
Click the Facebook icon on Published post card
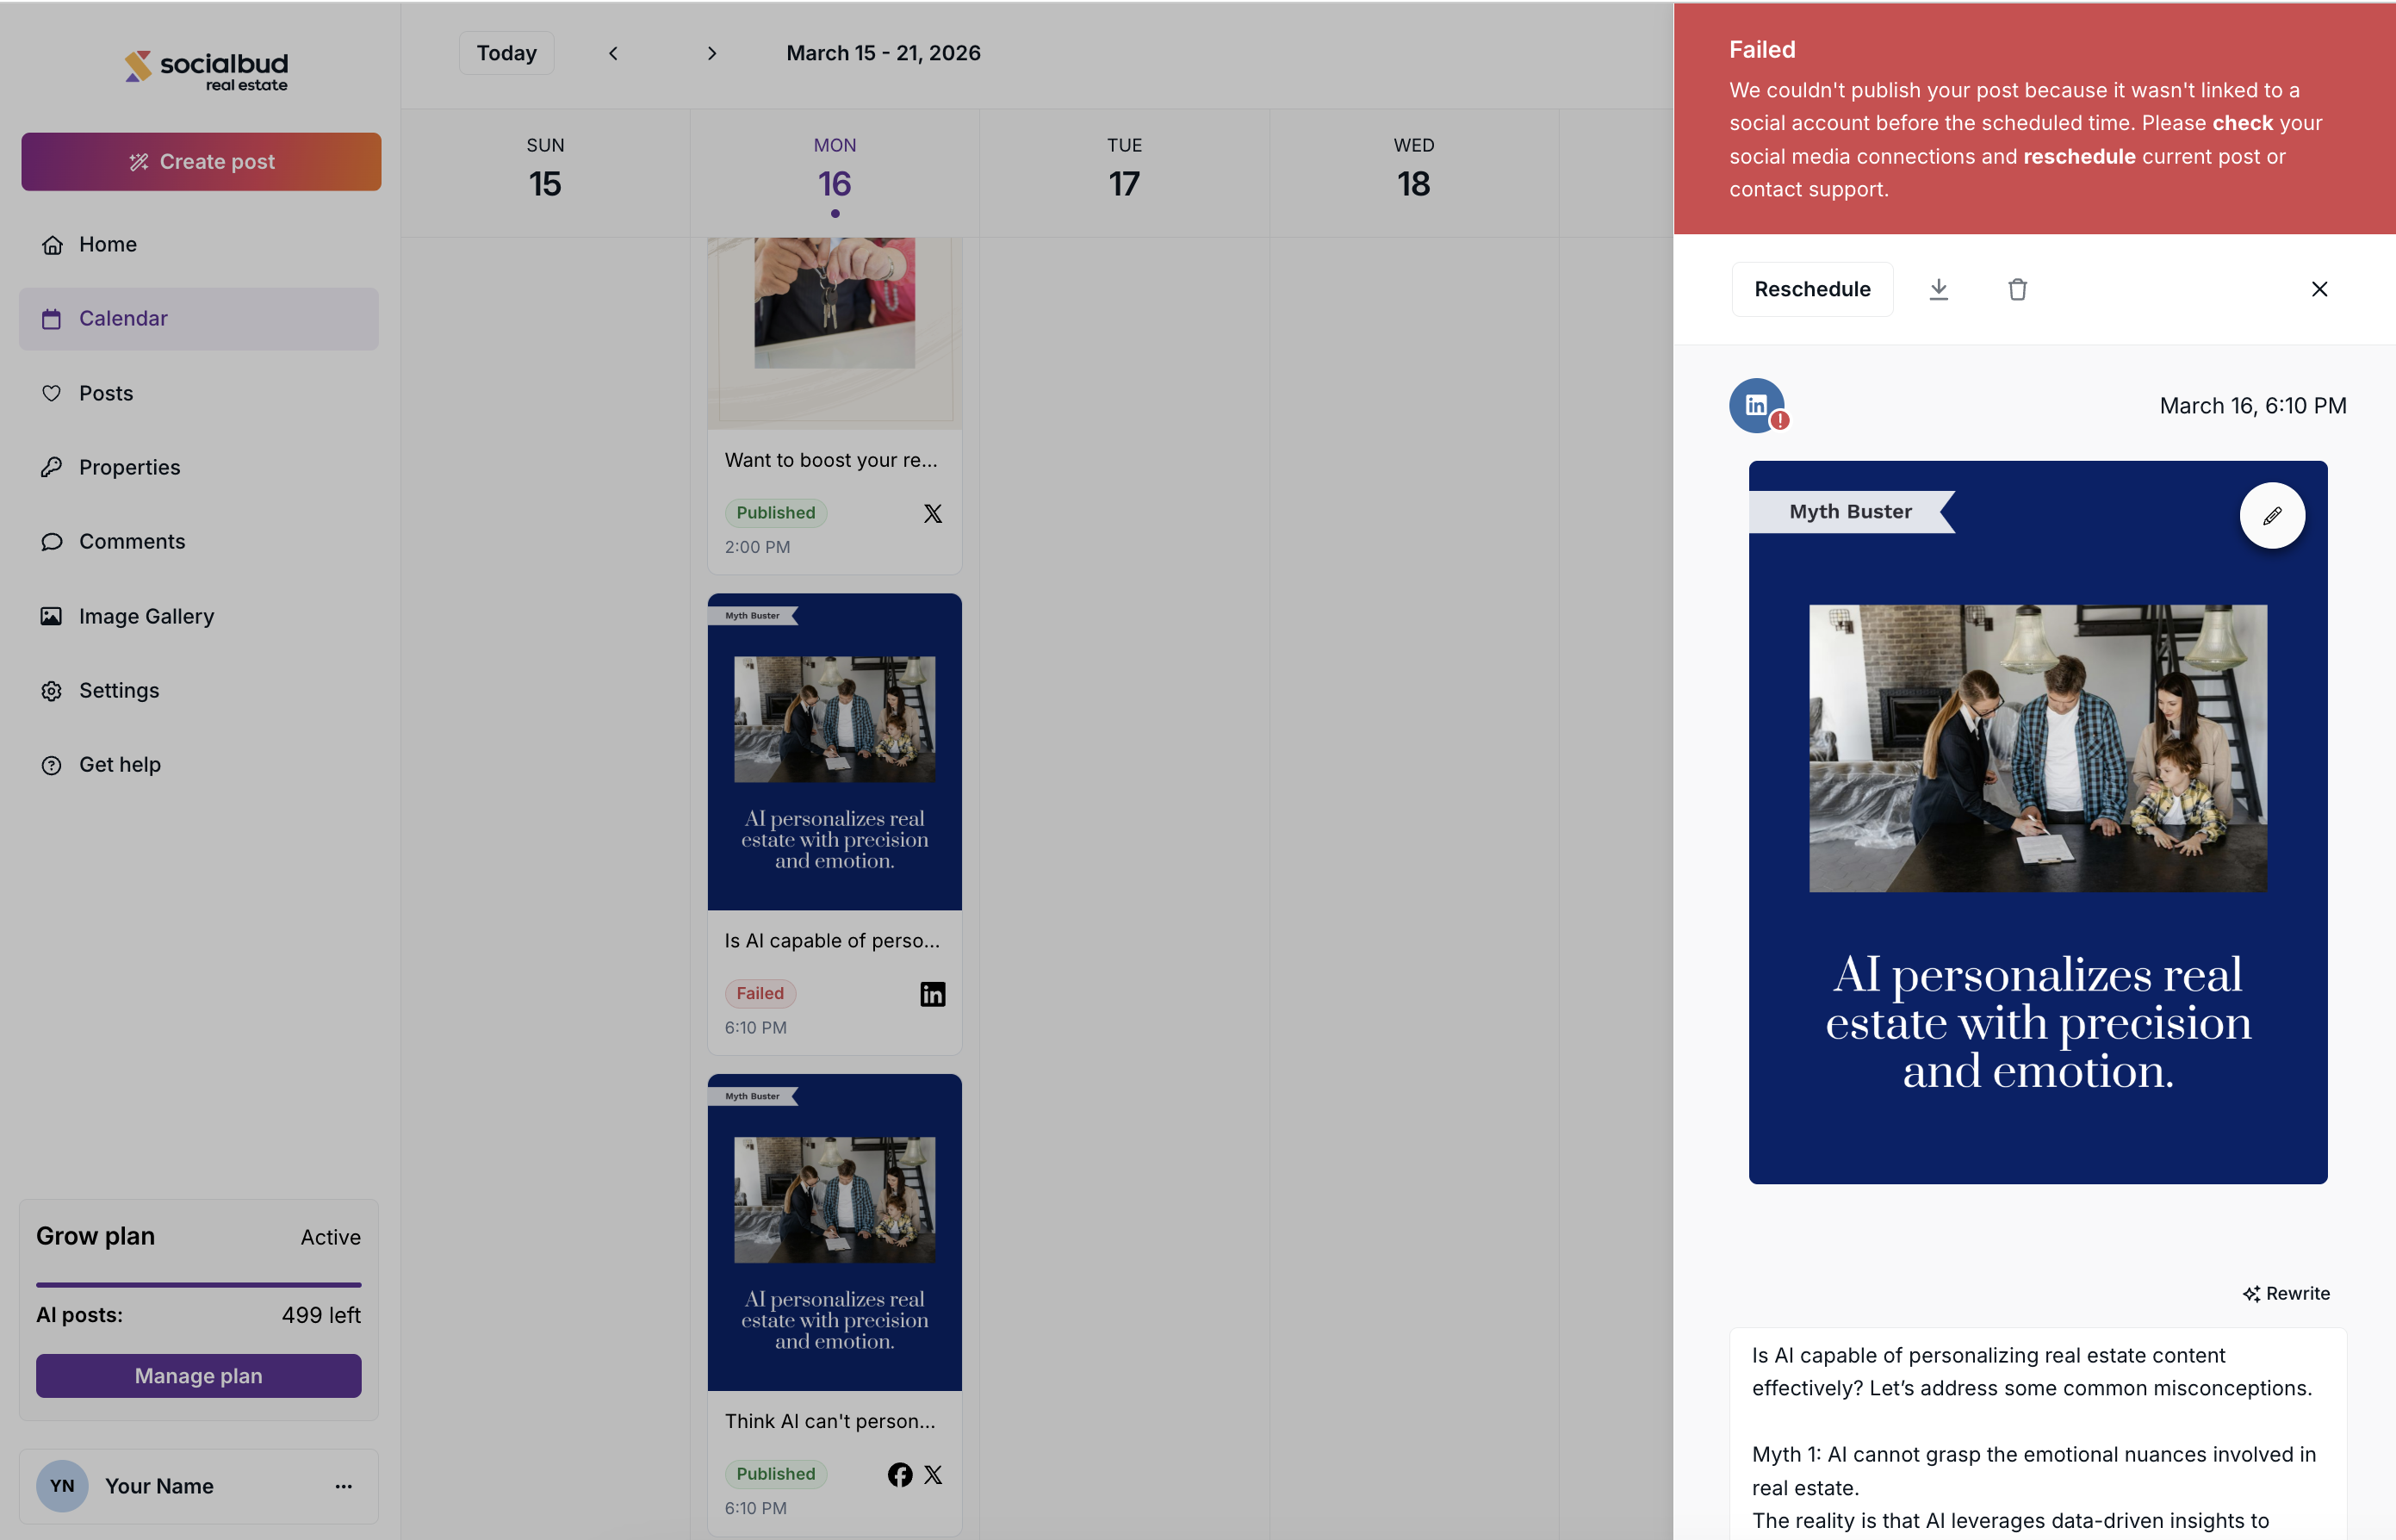(x=899, y=1474)
